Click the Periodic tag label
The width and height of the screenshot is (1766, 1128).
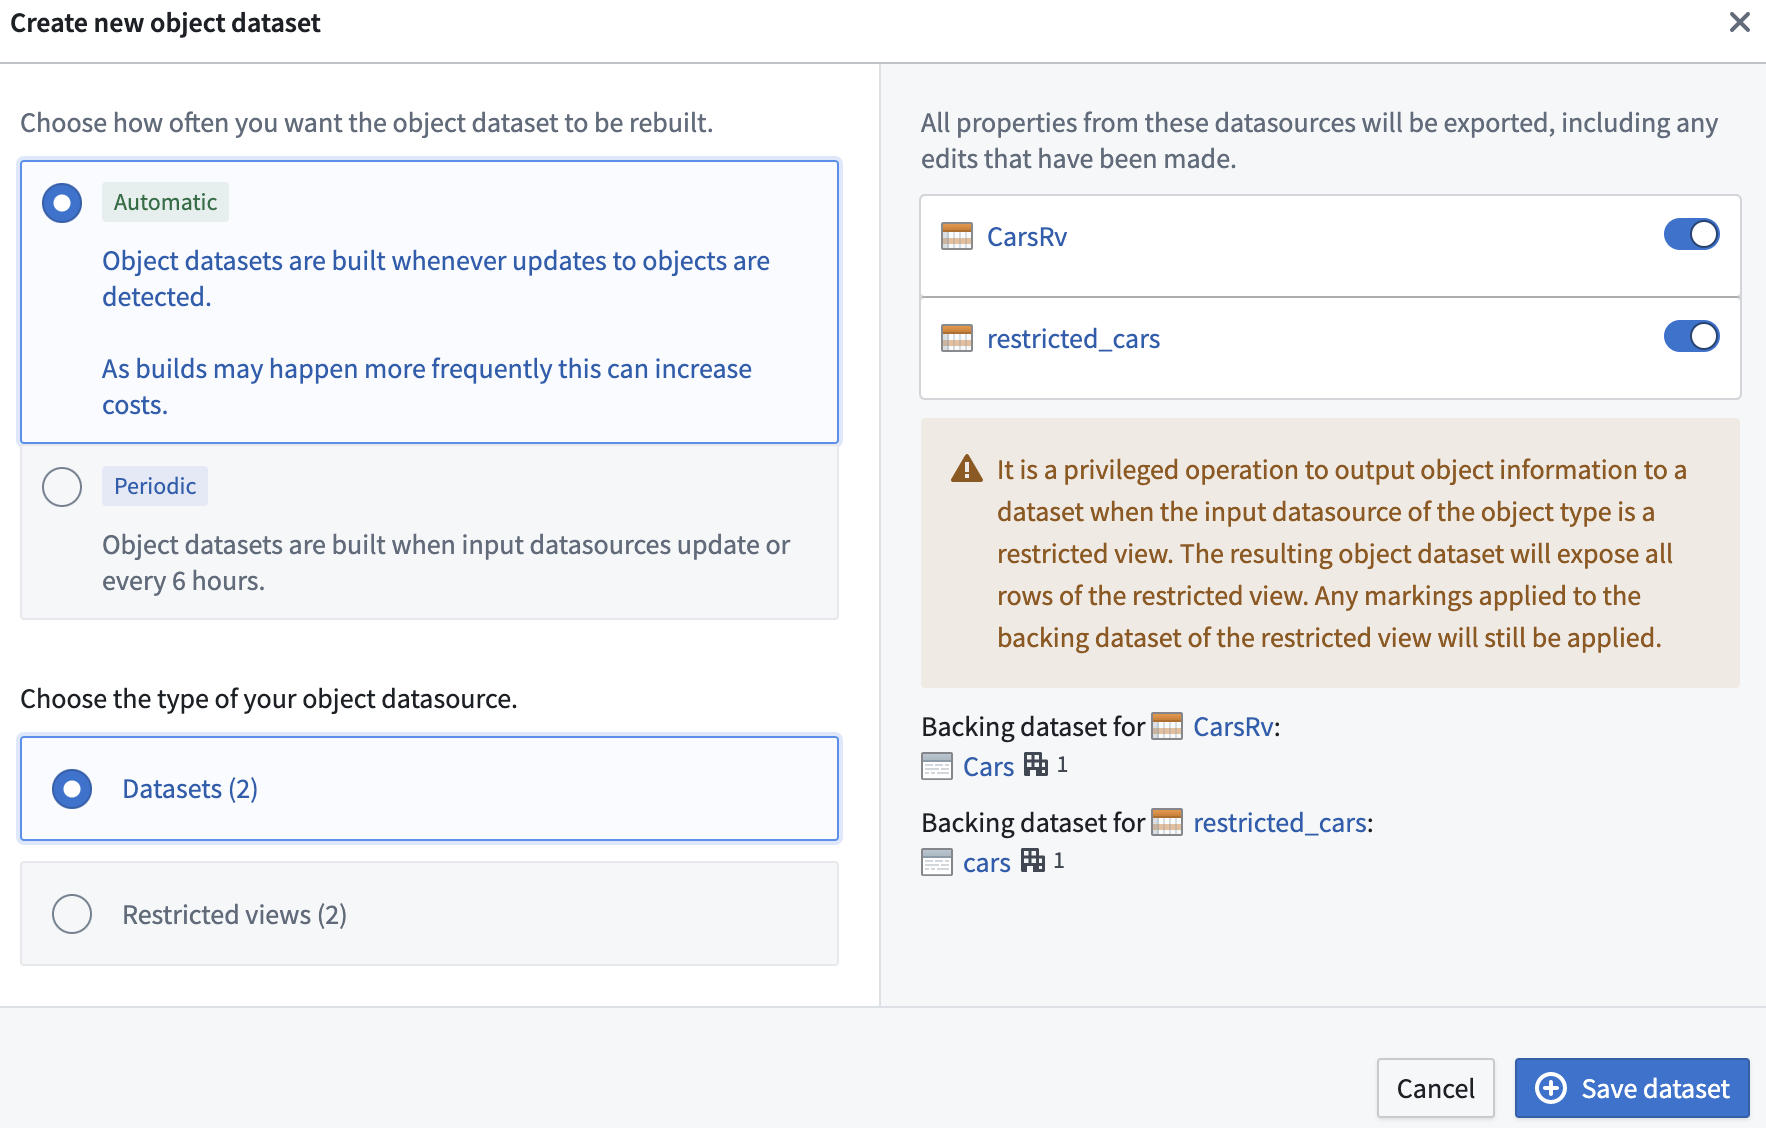[x=155, y=486]
